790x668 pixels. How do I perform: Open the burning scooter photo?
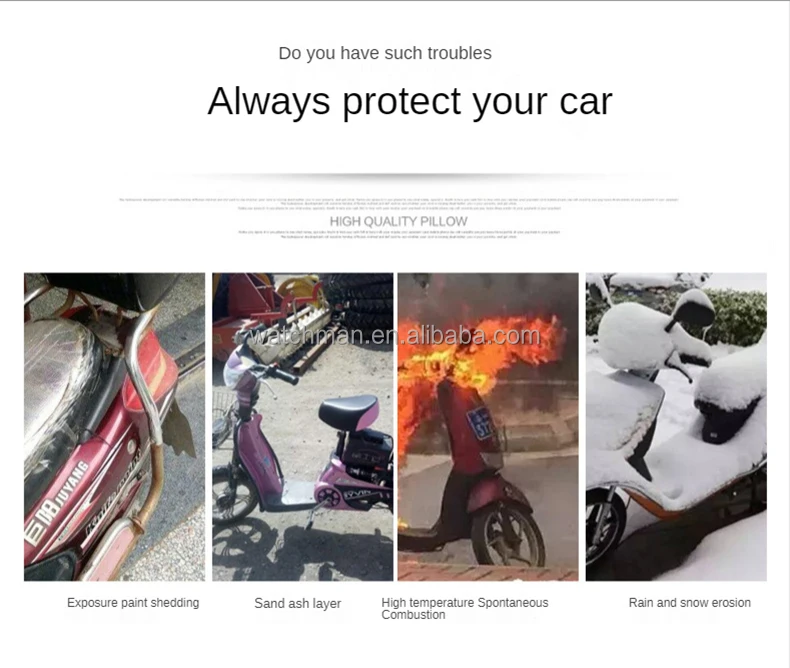tap(488, 427)
